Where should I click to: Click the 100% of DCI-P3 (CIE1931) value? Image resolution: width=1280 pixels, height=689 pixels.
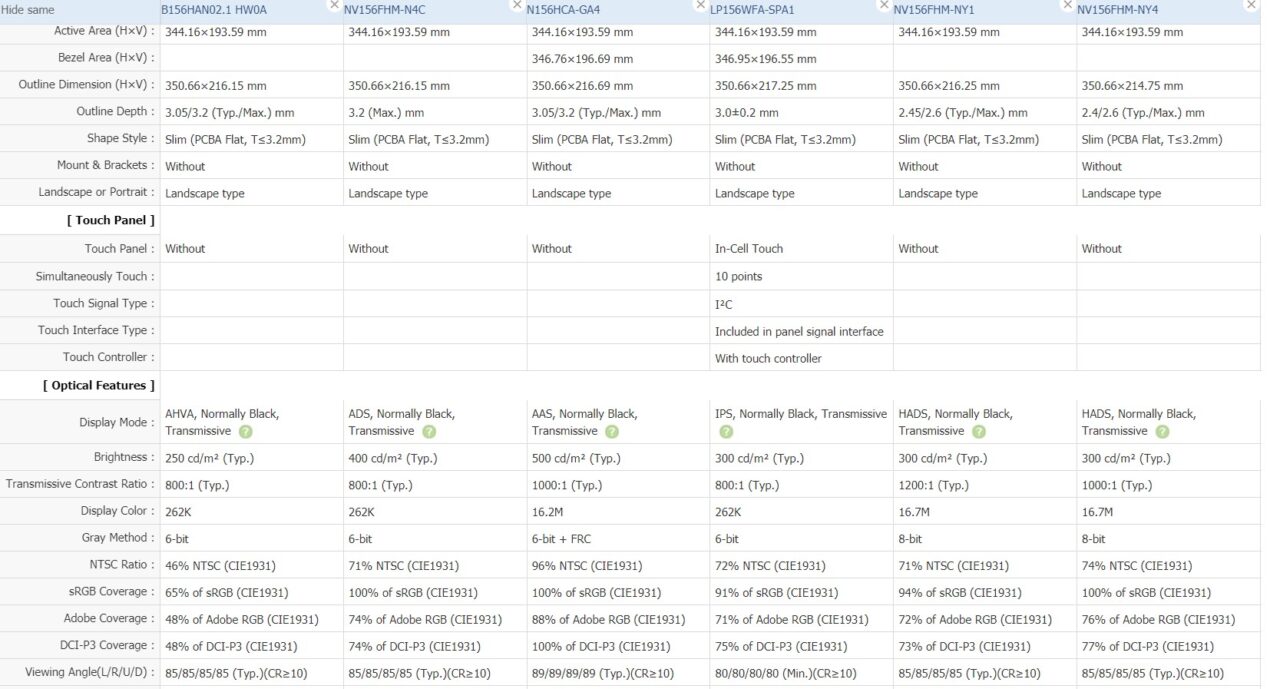(601, 647)
